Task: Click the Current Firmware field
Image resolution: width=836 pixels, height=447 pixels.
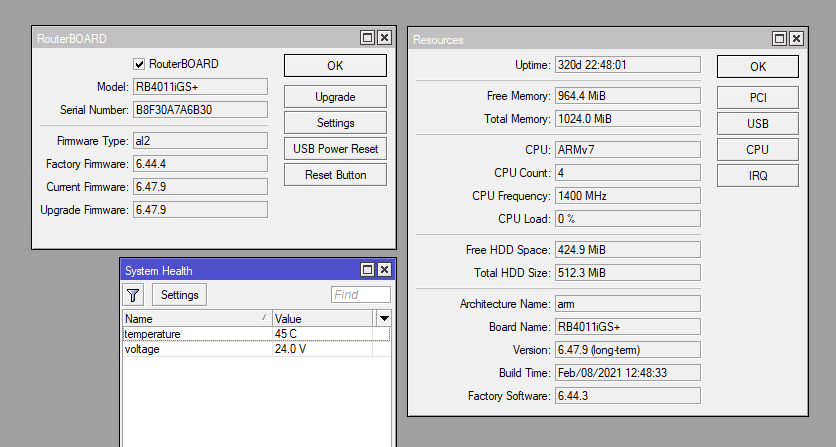Action: click(x=200, y=187)
